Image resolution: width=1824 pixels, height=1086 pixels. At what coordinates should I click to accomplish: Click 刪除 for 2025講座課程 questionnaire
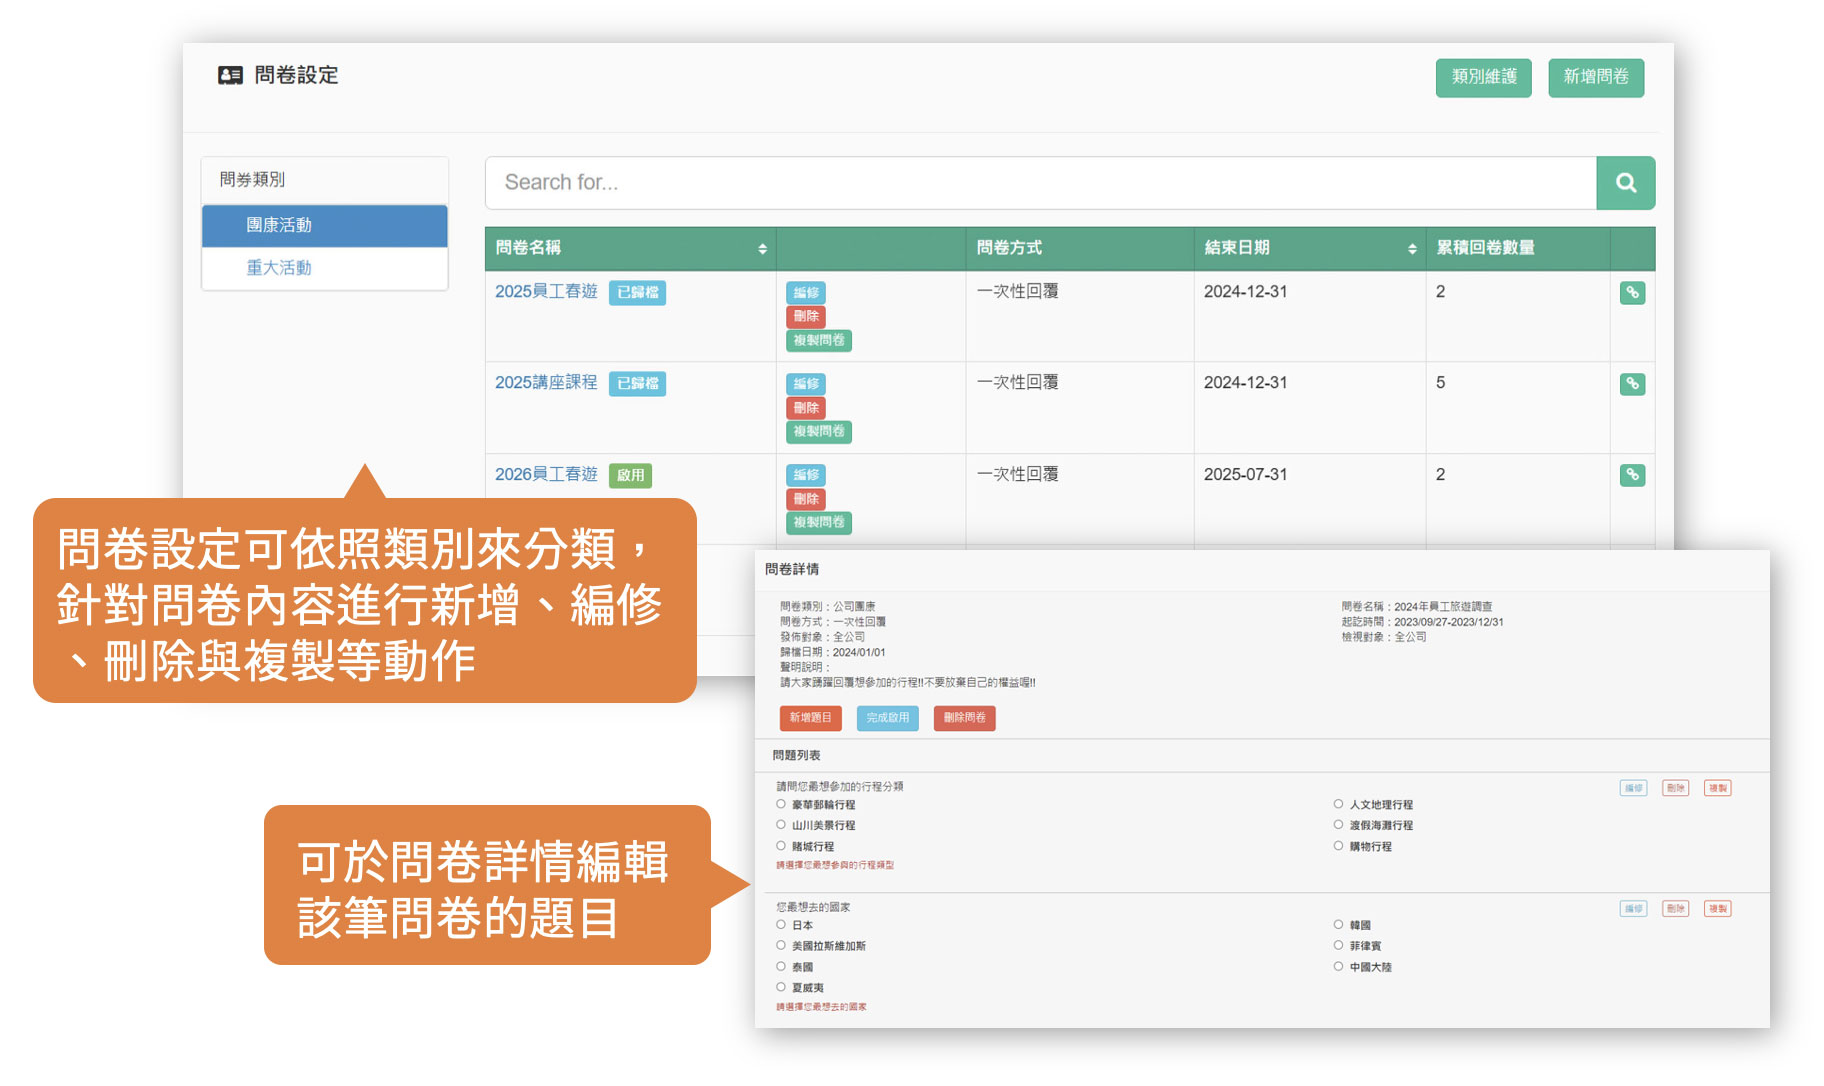(x=806, y=408)
